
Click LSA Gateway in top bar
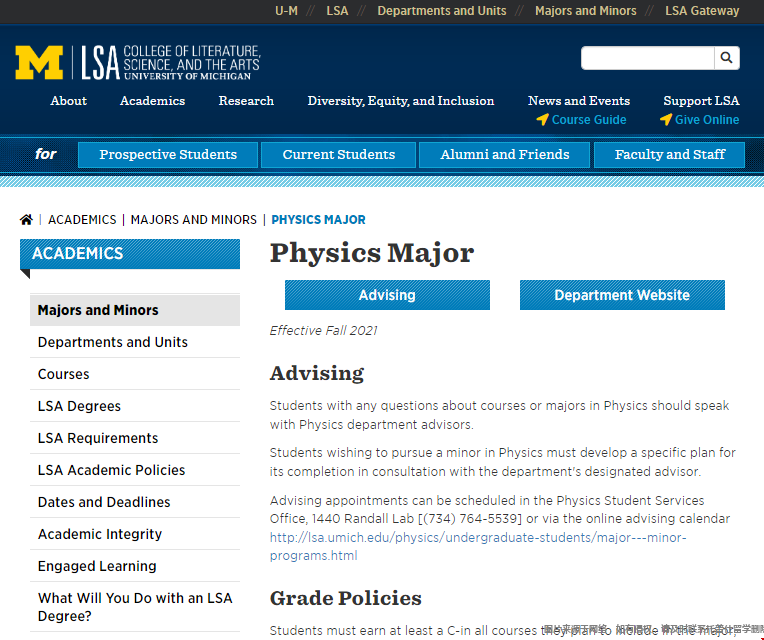[702, 11]
